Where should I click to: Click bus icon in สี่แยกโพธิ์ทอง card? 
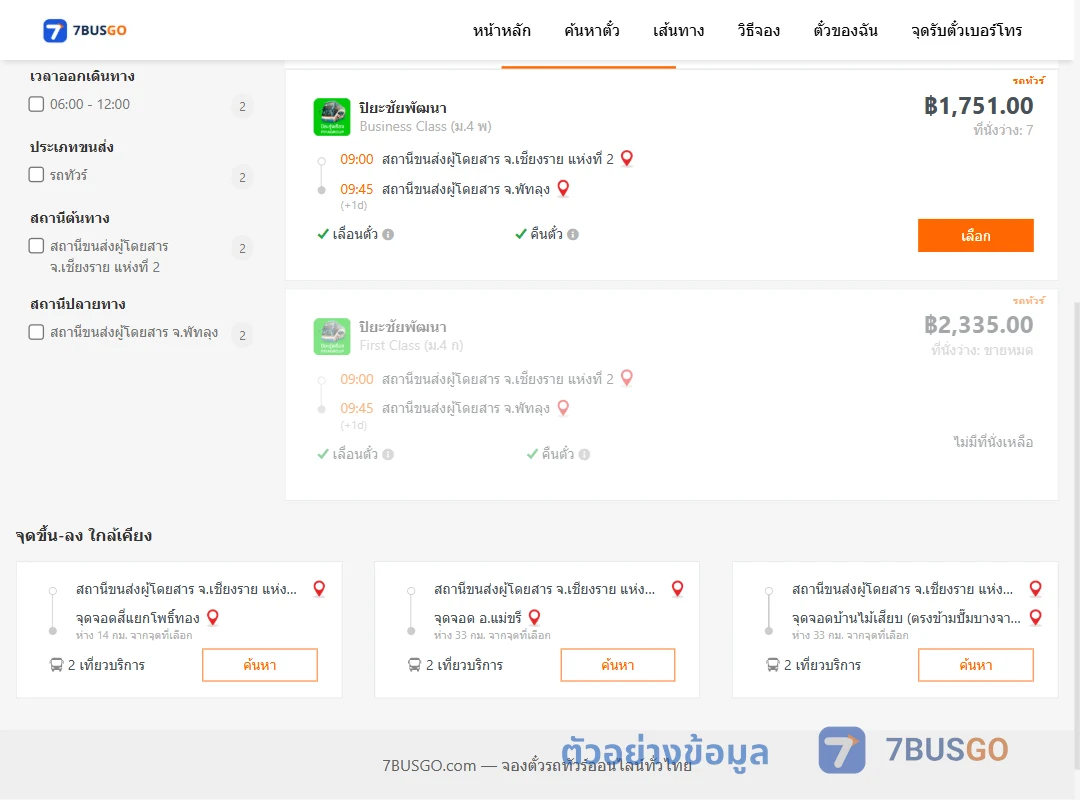click(56, 665)
